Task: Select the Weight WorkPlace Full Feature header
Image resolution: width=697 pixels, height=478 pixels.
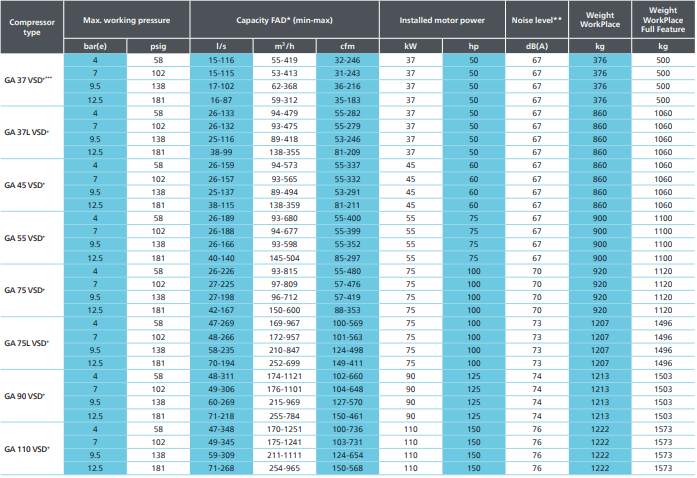Action: coord(663,20)
